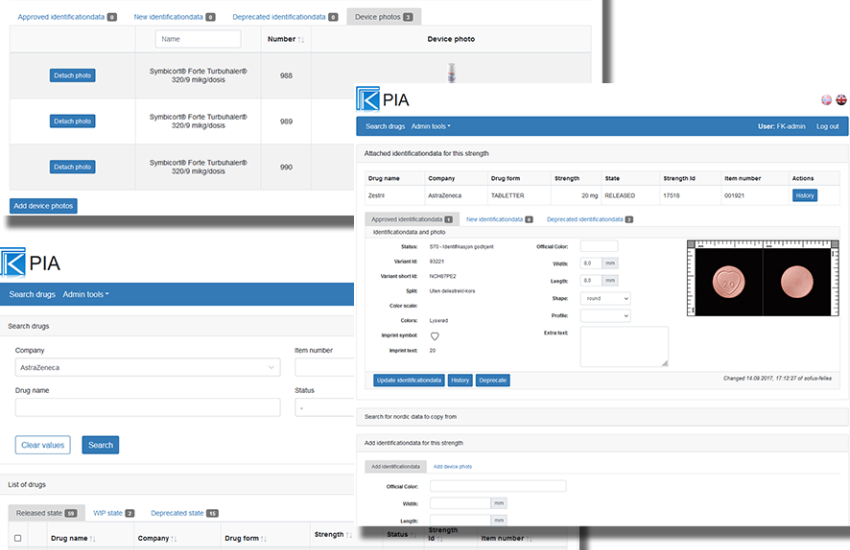Sort drug list by Company arrows
This screenshot has width=850, height=550.
173,539
